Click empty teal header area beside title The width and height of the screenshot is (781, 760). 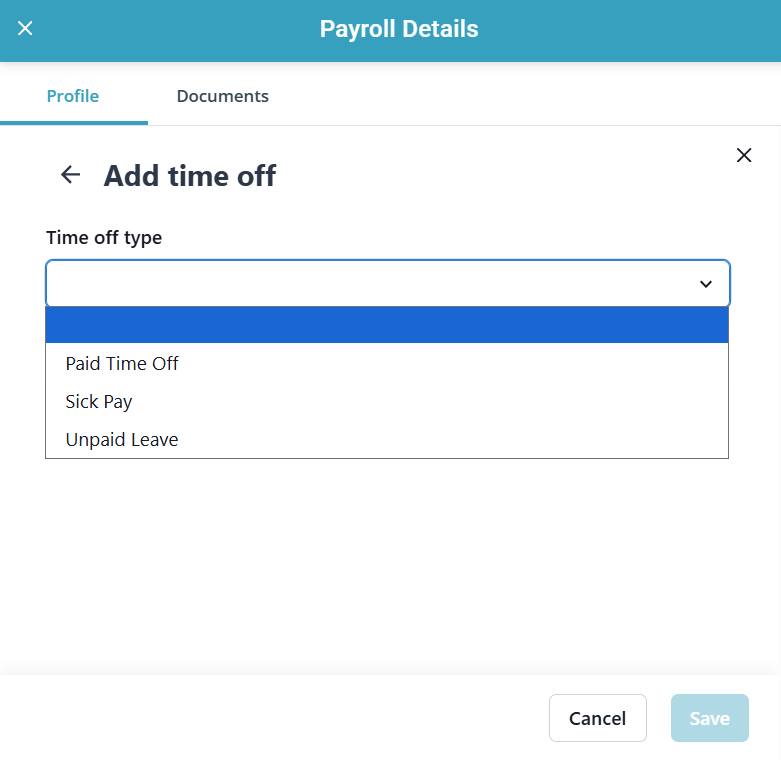tap(620, 30)
